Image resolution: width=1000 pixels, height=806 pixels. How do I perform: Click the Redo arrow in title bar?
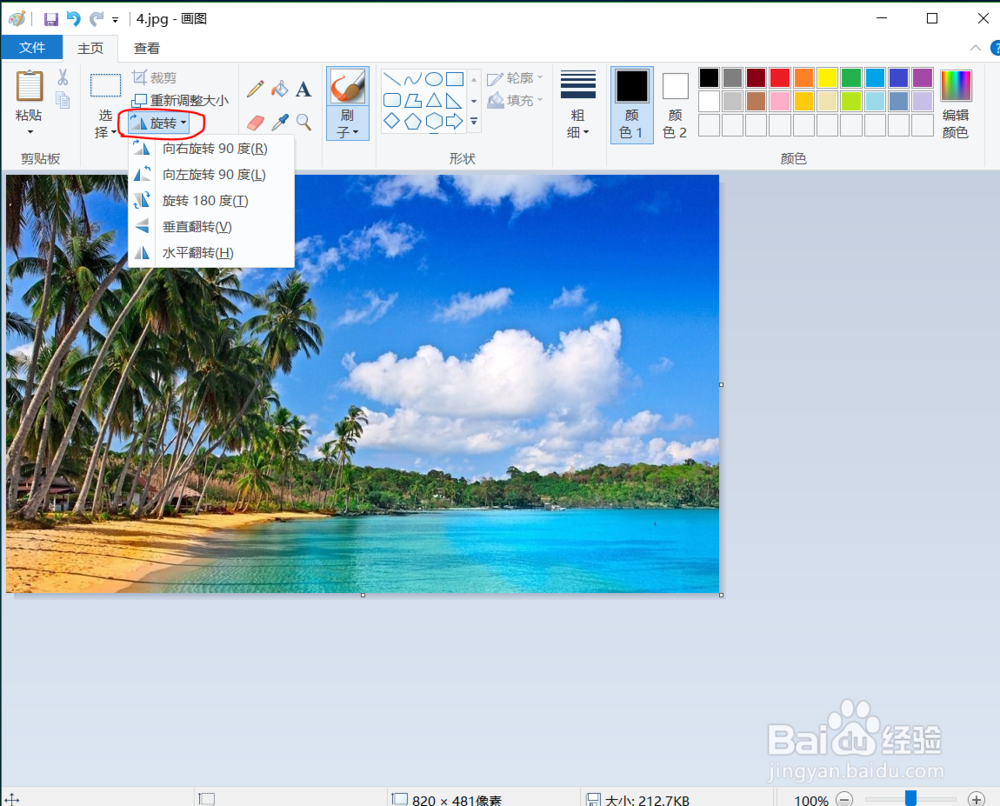tap(96, 18)
